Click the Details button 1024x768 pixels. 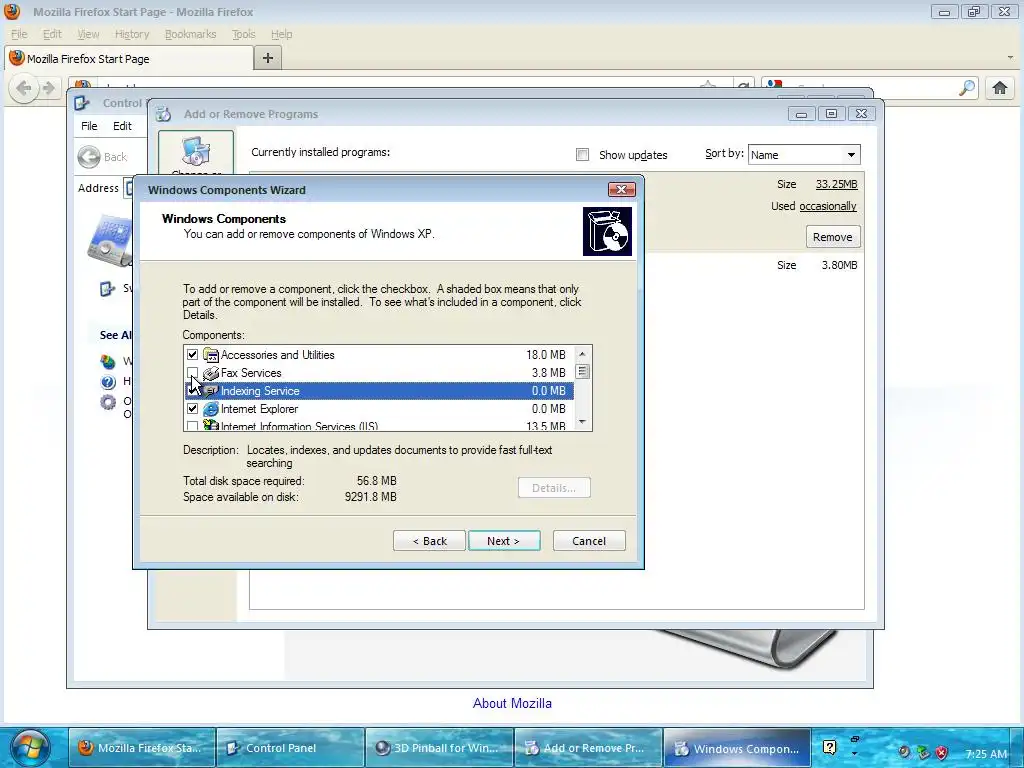pos(554,488)
